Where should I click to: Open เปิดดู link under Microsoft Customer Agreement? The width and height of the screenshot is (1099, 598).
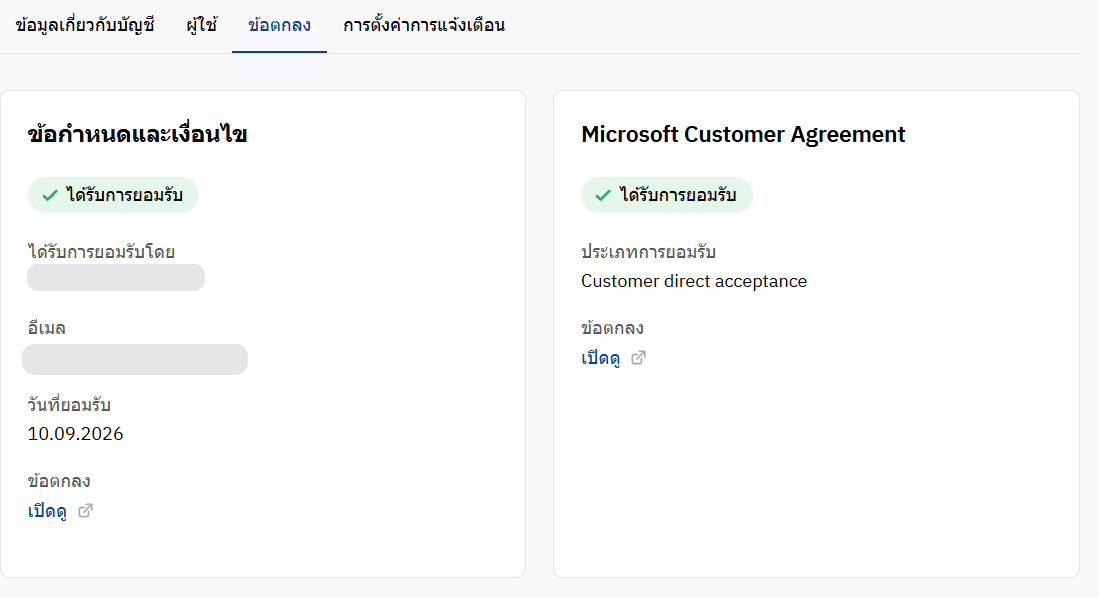pos(601,358)
